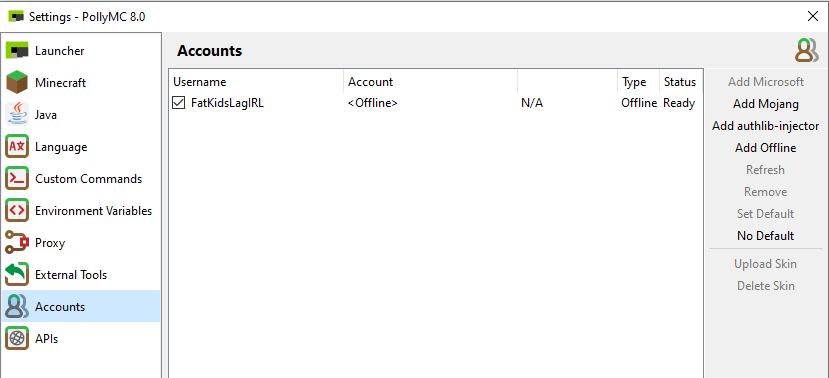The height and width of the screenshot is (378, 829).
Task: Toggle the FatKidsLagIRL account checkbox
Action: point(179,103)
